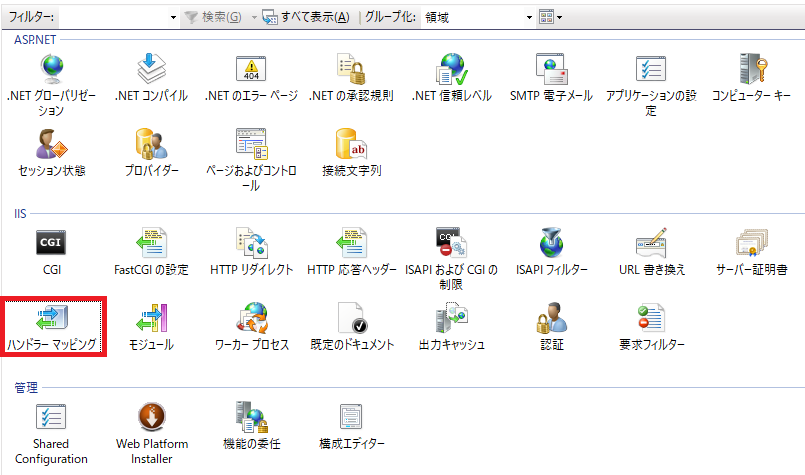Viewport: 805px width, 475px height.
Task: Expand the view mode dropdown arrow
Action: pyautogui.click(x=560, y=17)
